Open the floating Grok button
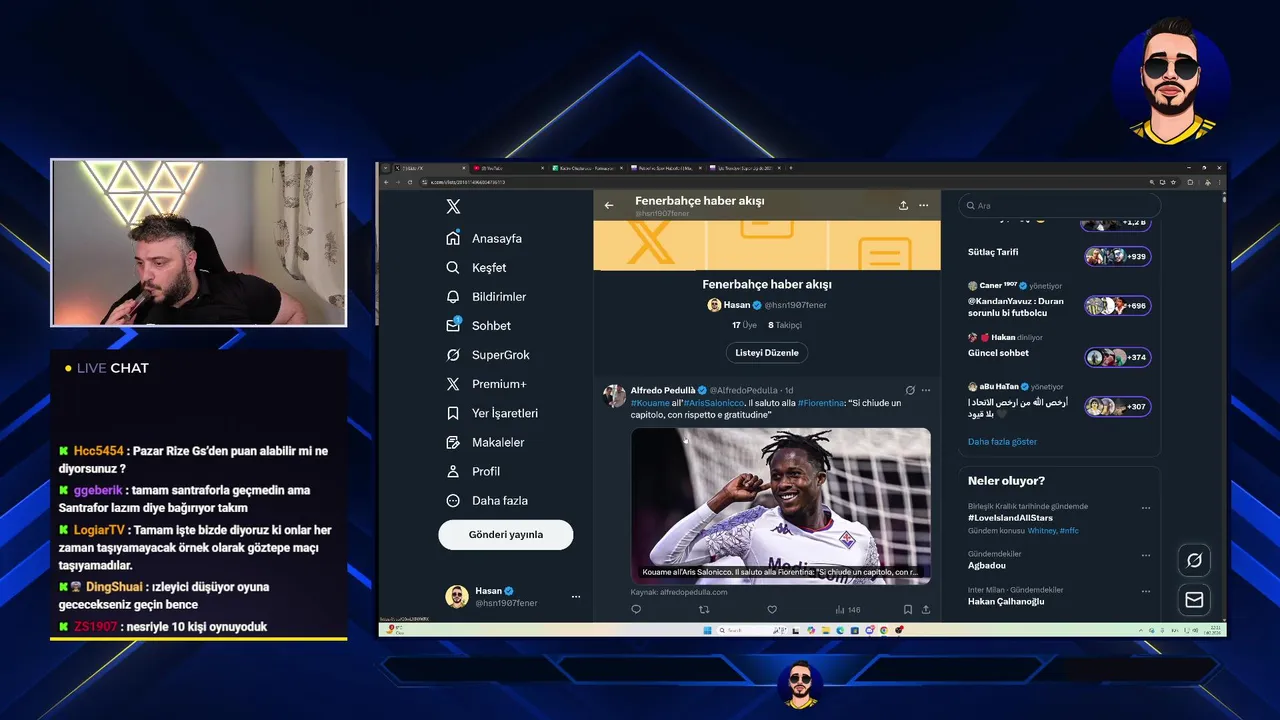The height and width of the screenshot is (720, 1280). 1194,560
